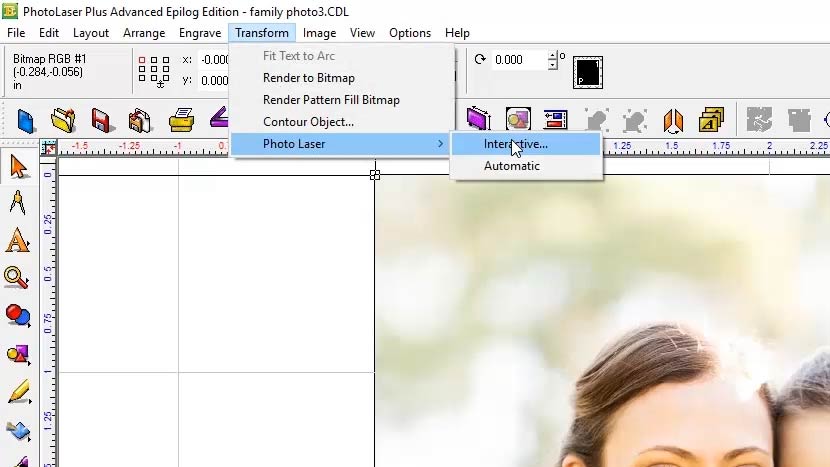
Task: Select top-left anchor point in reference grid
Action: 143,61
